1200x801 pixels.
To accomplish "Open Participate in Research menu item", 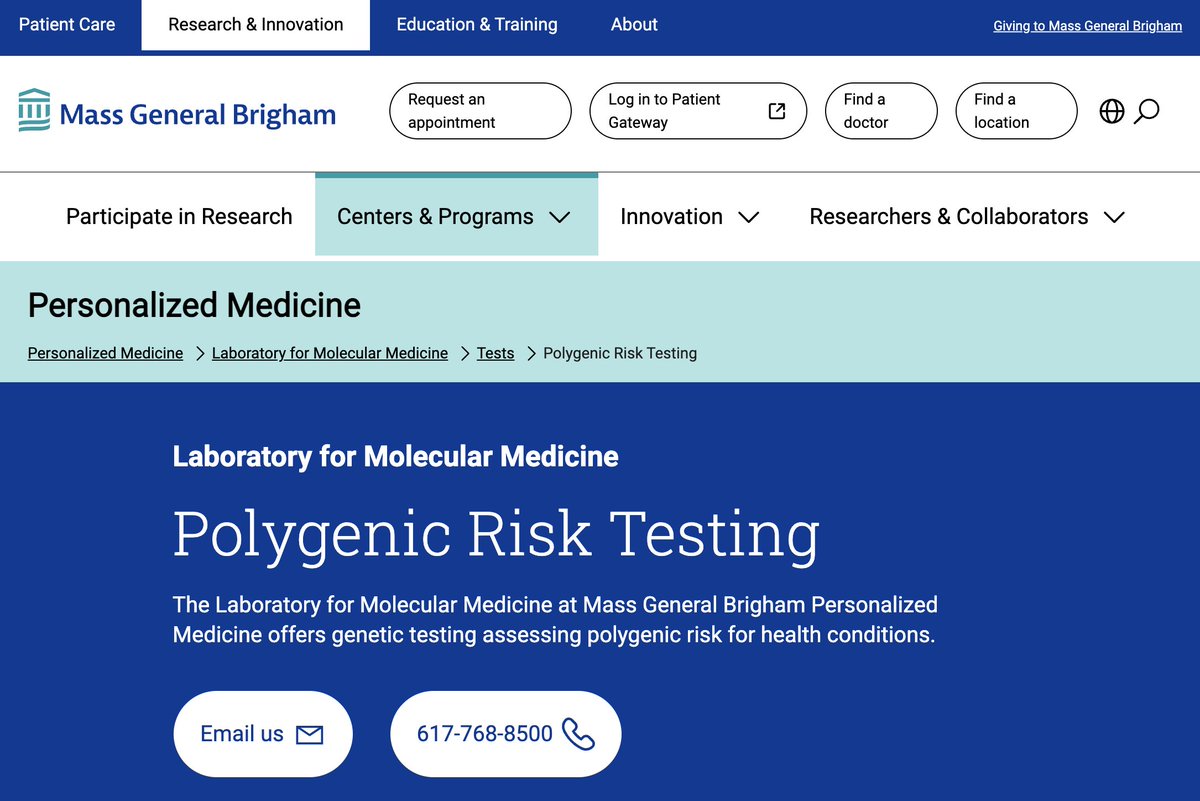I will coord(179,216).
